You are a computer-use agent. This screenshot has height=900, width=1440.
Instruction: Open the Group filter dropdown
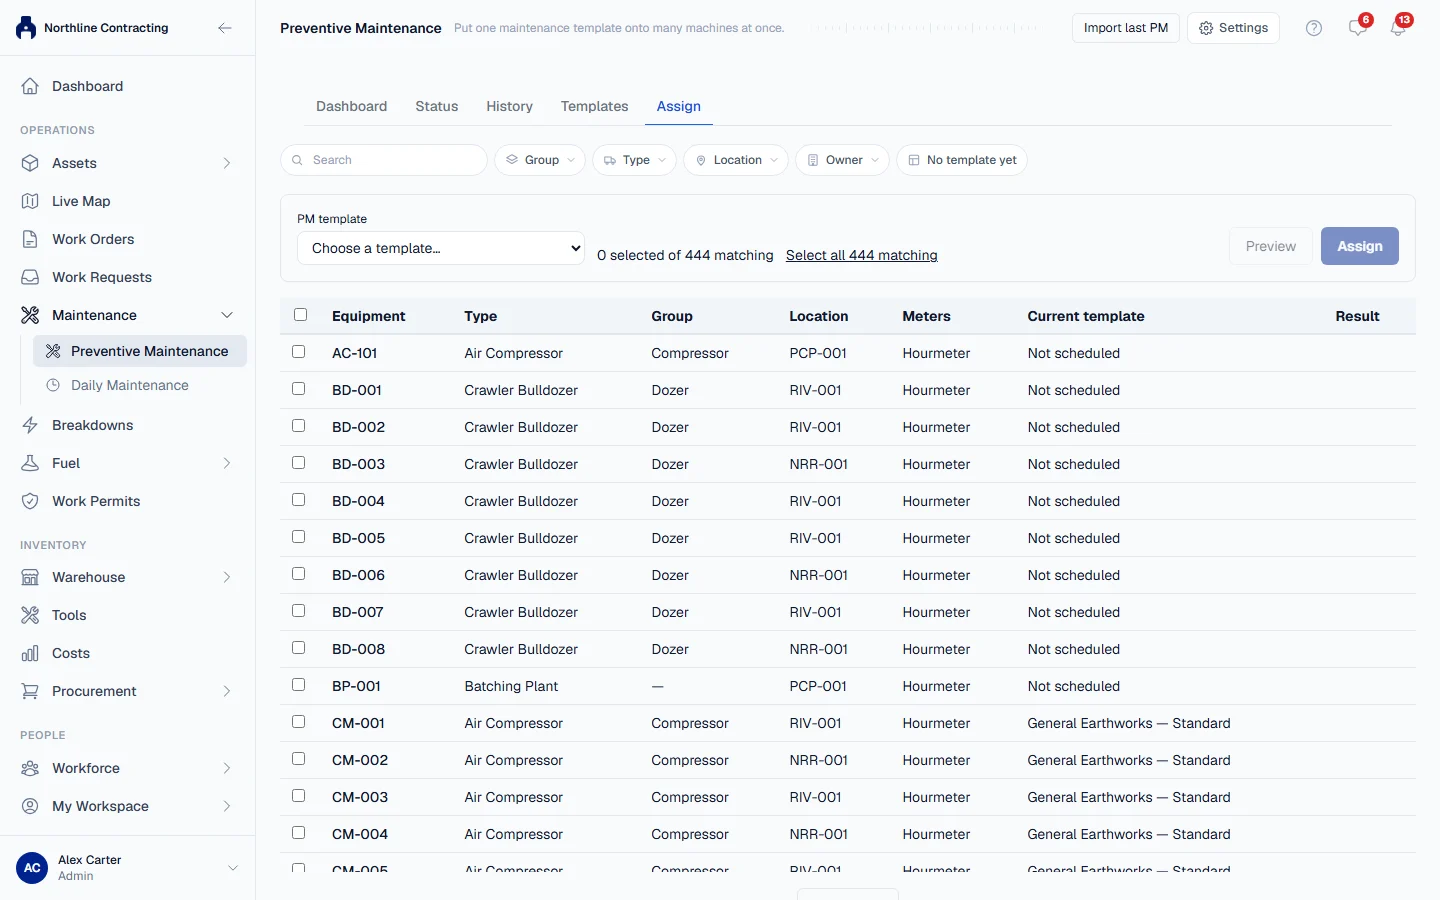(540, 160)
